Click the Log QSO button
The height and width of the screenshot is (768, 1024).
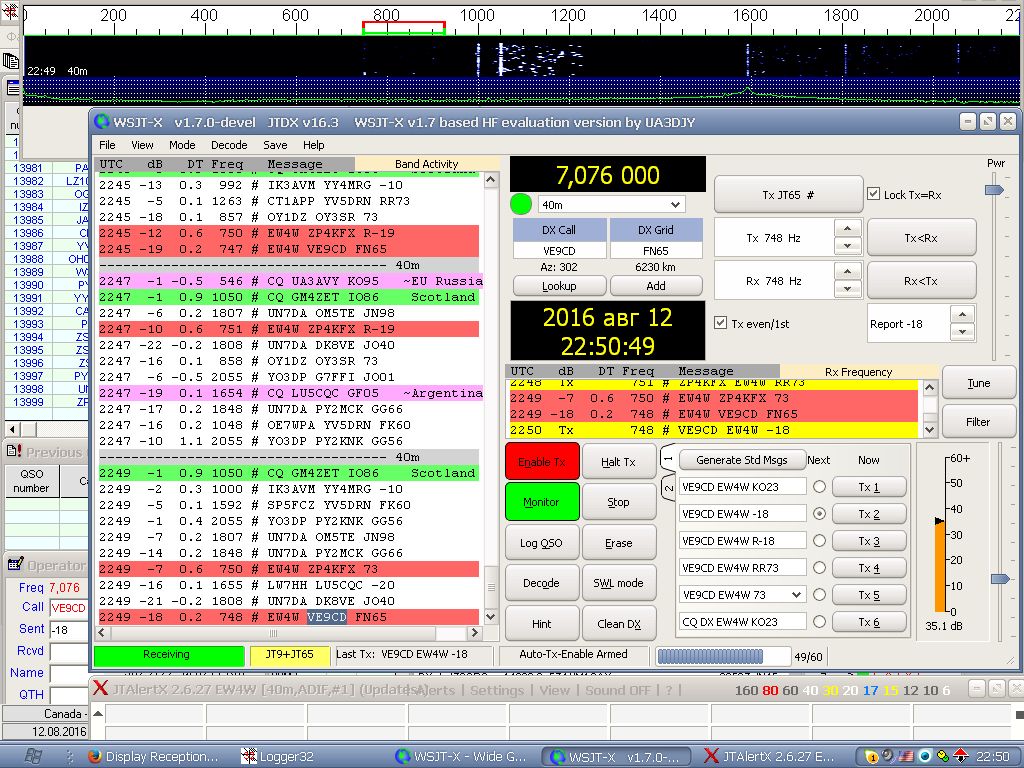click(x=541, y=543)
